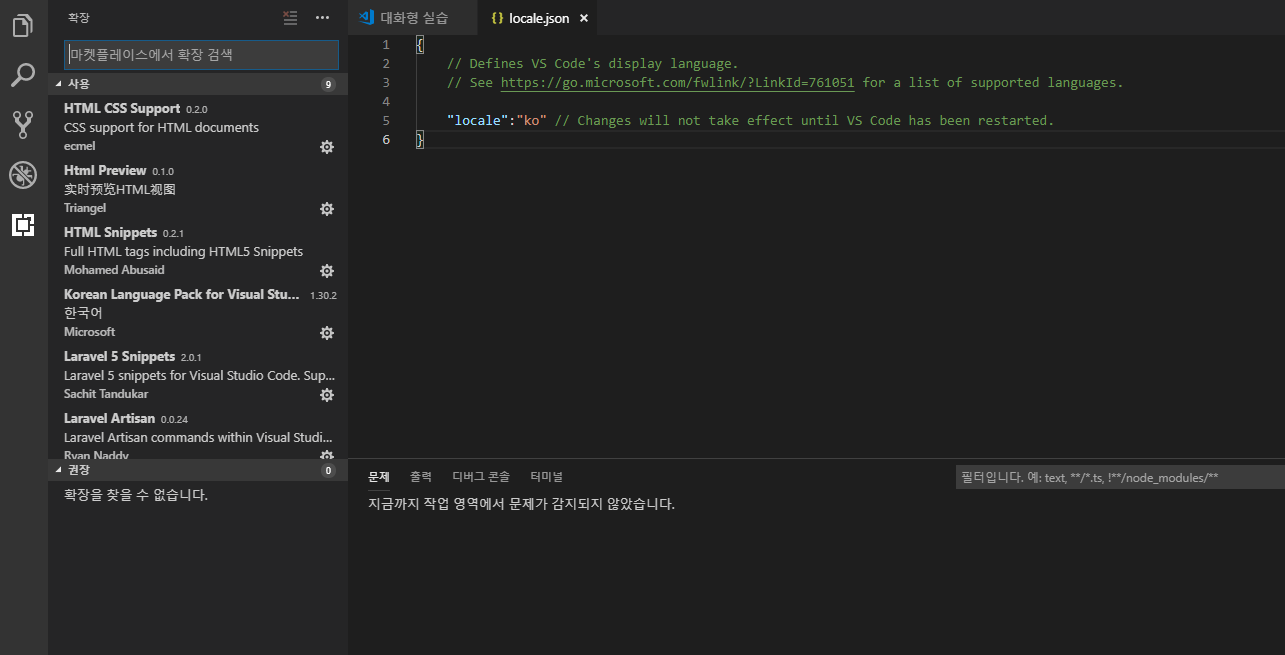Collapse the 사용 enabled extensions section
Image resolution: width=1285 pixels, height=655 pixels.
[x=198, y=84]
